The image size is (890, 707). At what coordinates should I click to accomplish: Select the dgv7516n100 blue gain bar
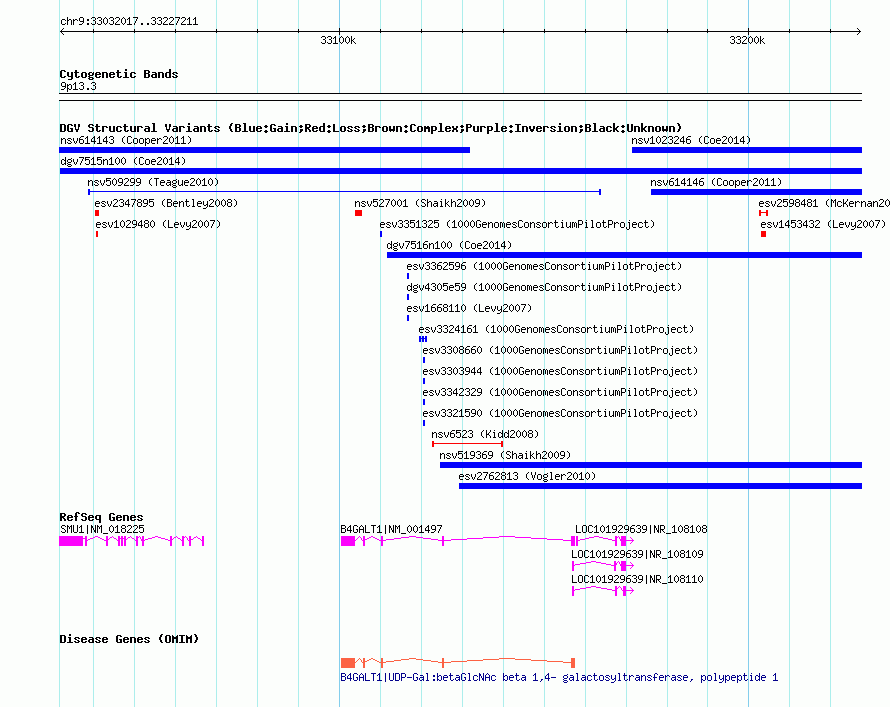(624, 255)
